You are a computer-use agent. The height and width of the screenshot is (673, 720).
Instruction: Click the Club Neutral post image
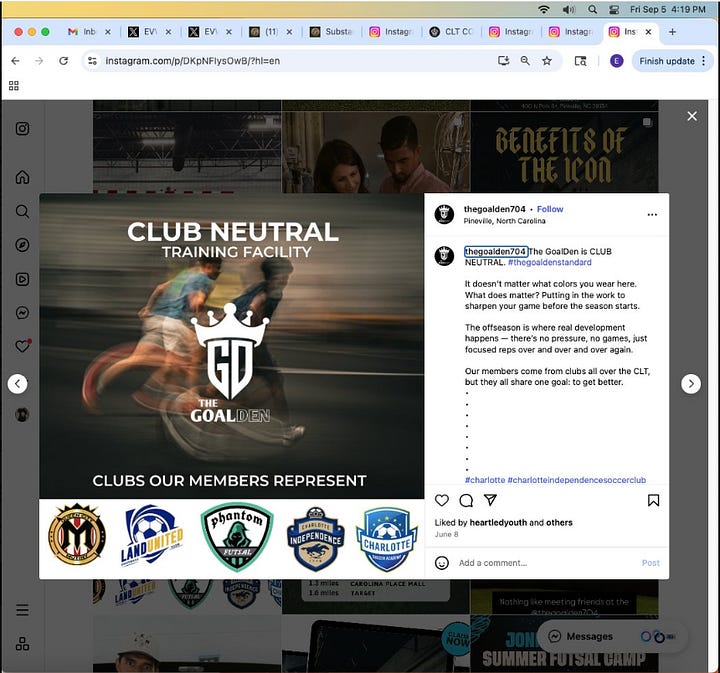(231, 386)
